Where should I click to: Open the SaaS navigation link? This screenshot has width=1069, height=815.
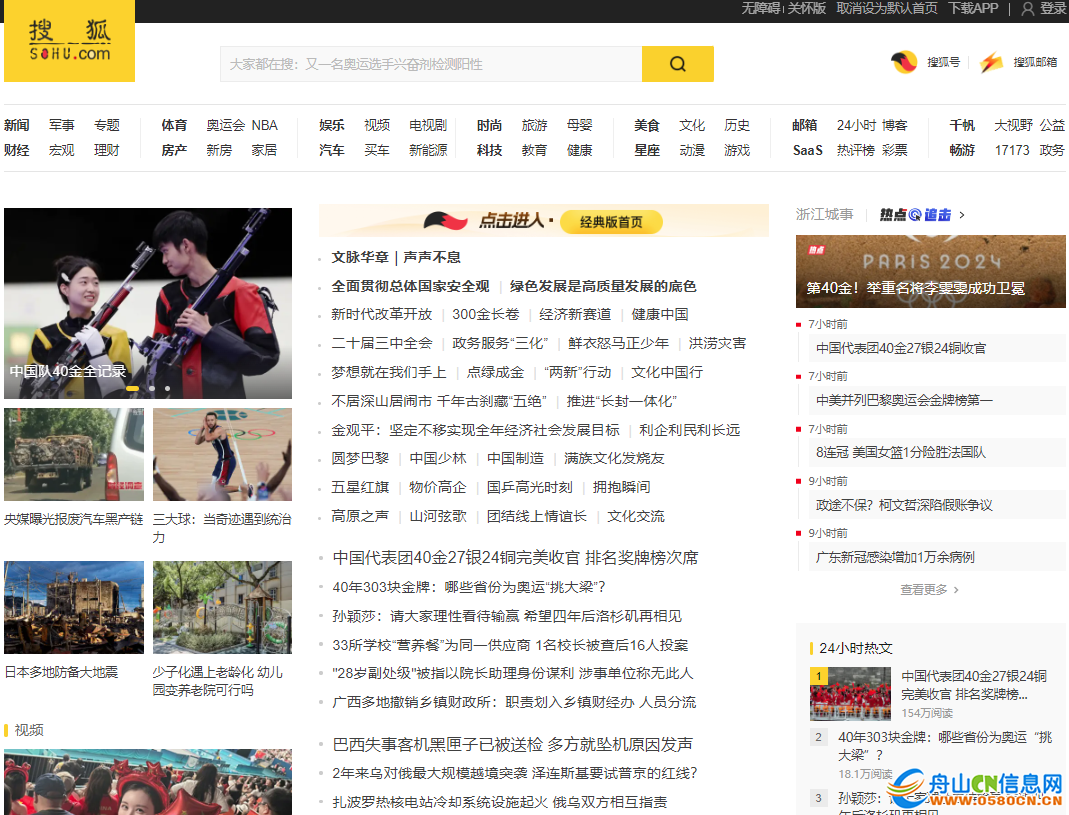807,150
